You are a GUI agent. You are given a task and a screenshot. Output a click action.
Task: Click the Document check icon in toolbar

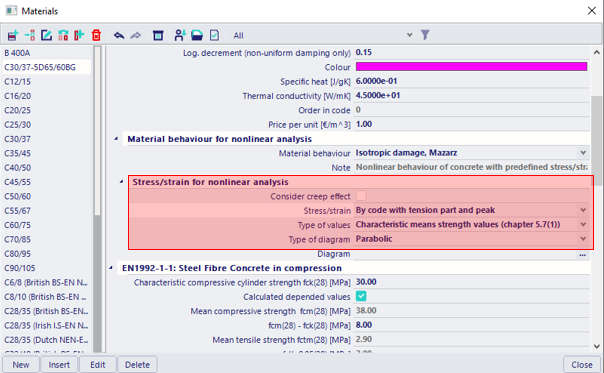coord(214,35)
